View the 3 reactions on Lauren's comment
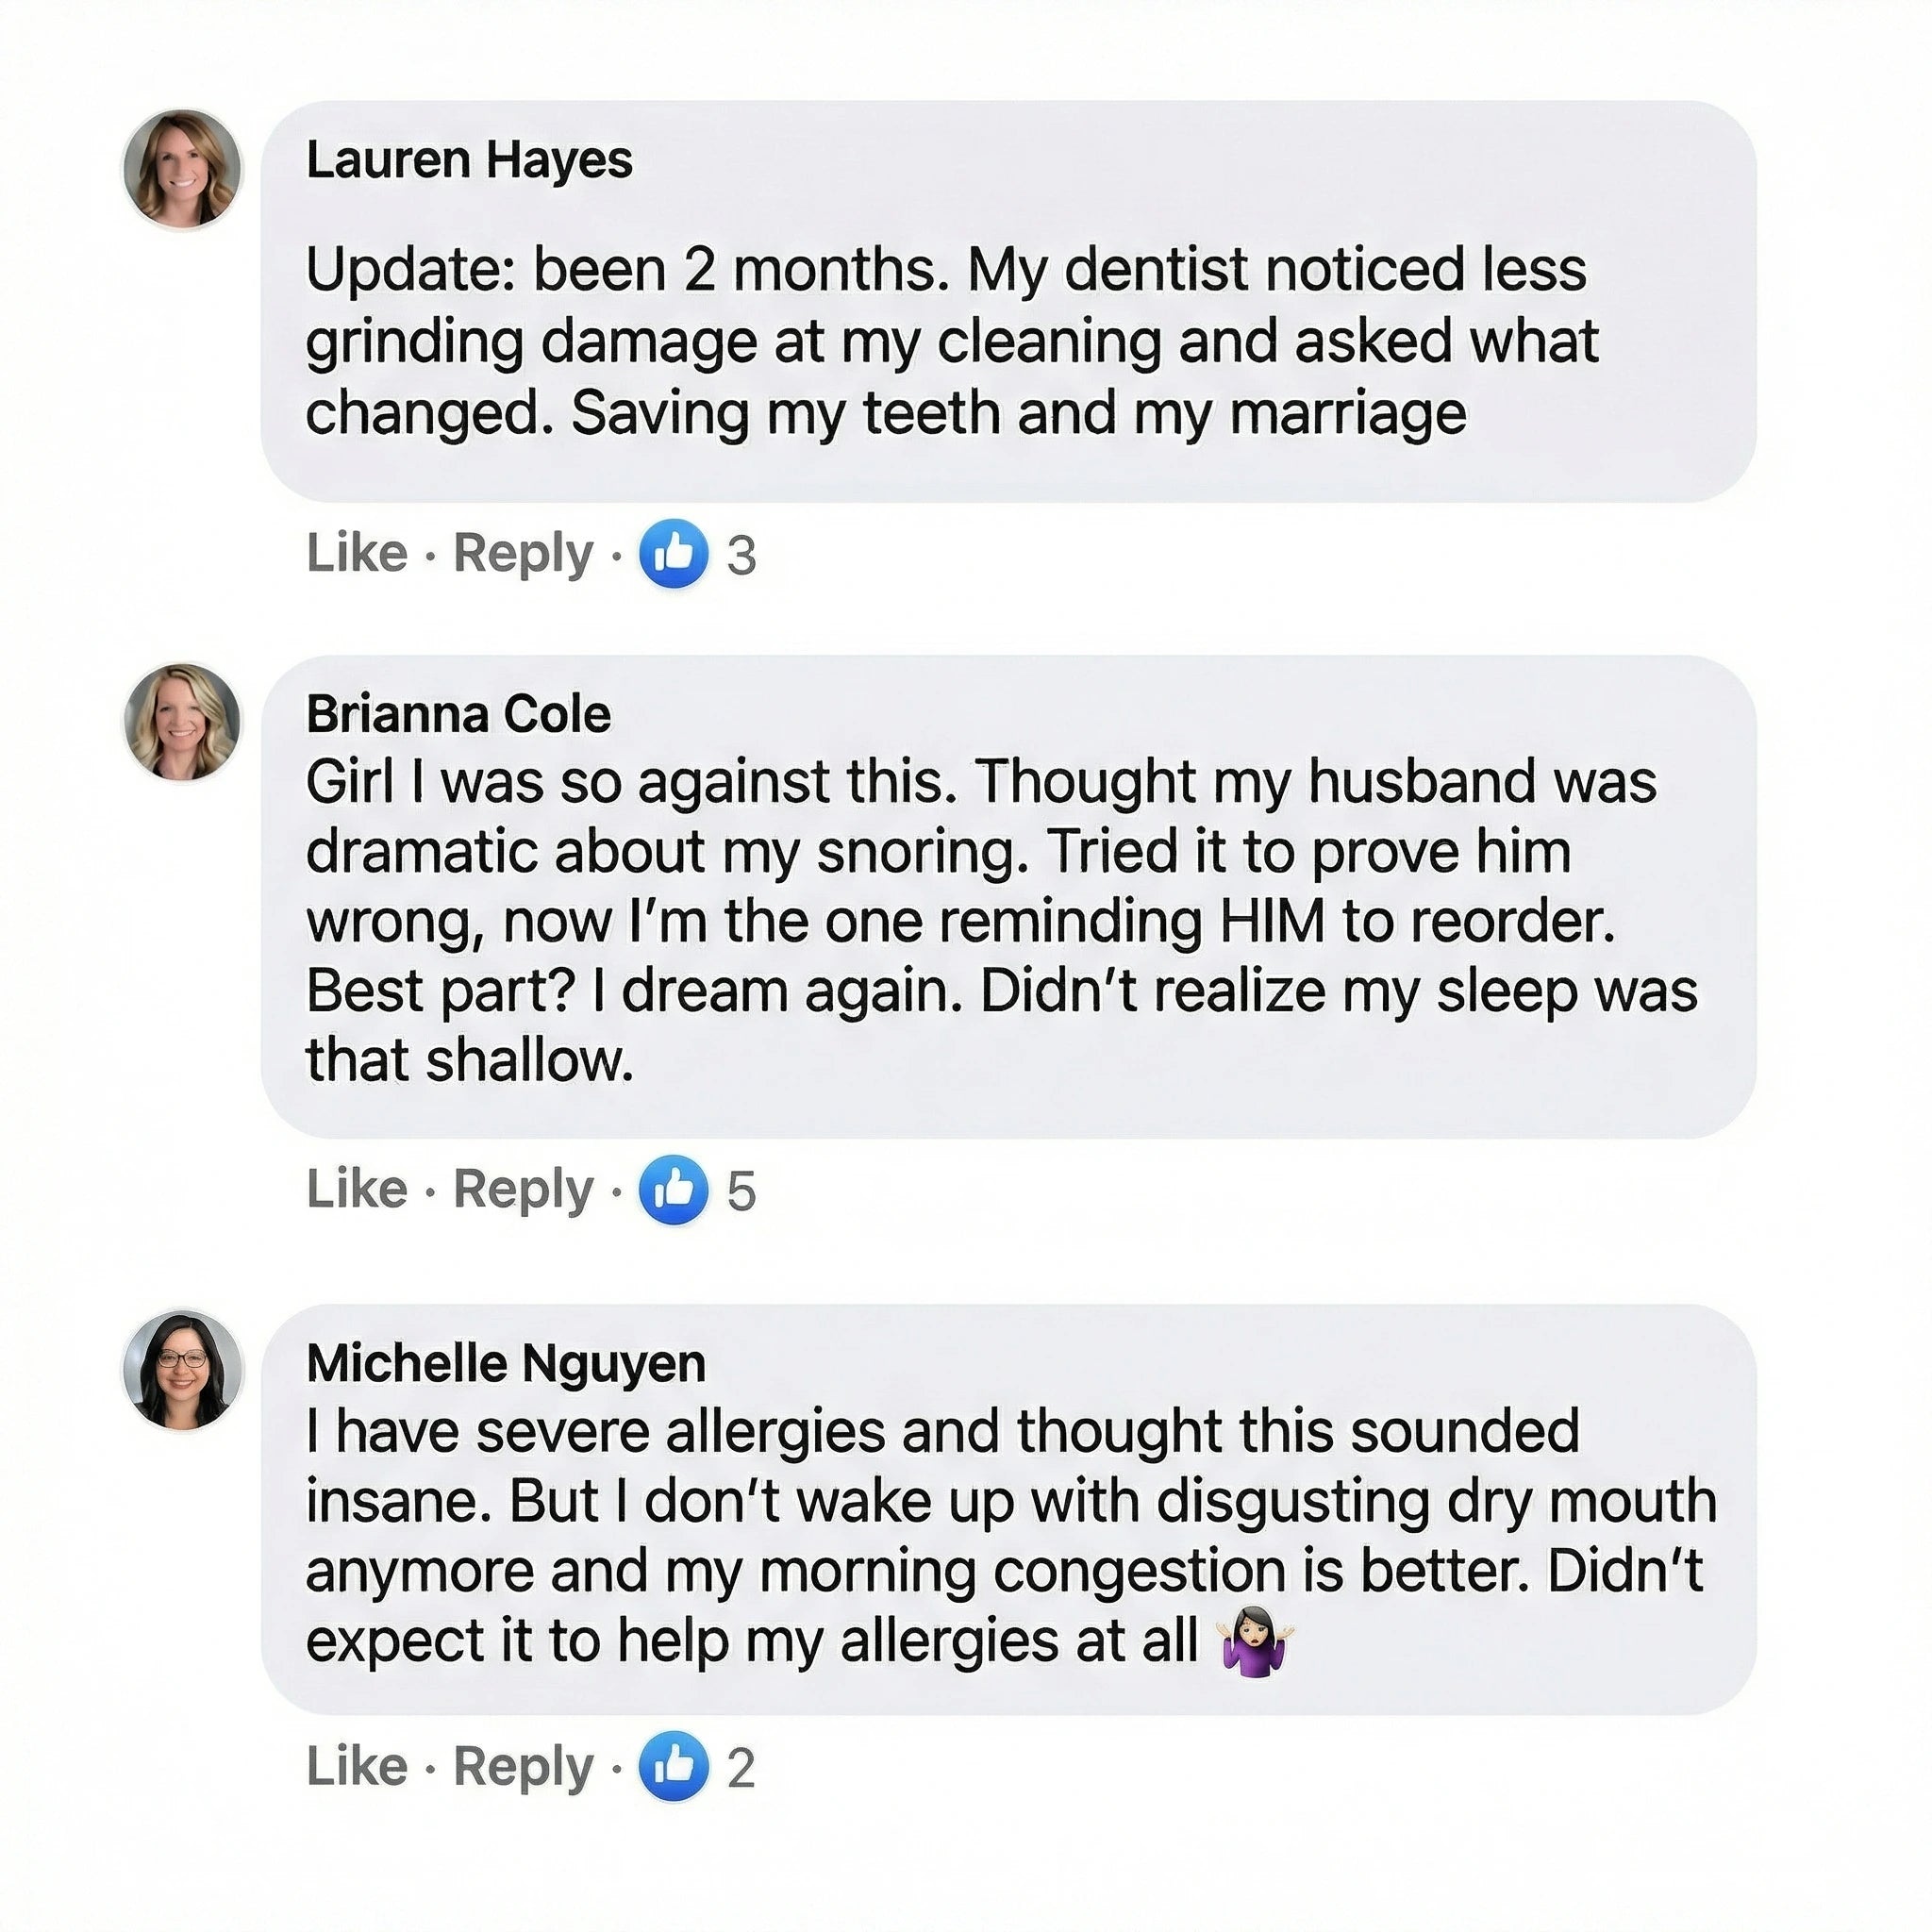Viewport: 1932px width, 1932px height. tap(741, 555)
